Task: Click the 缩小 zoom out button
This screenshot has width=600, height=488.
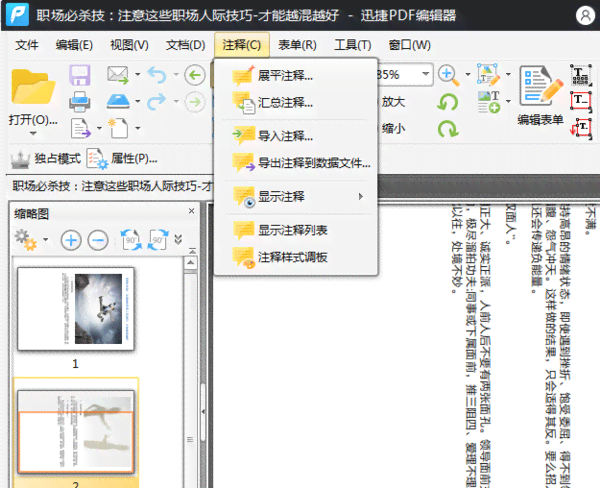Action: (x=393, y=129)
